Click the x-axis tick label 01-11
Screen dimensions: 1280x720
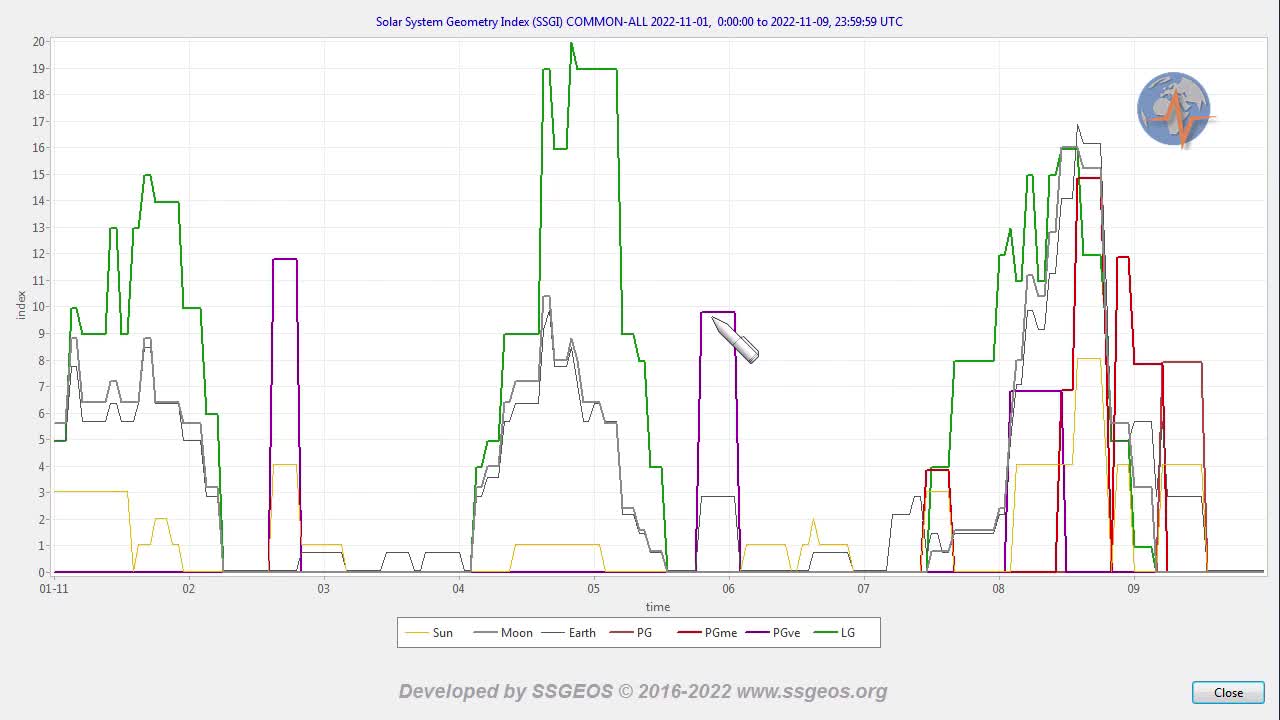[54, 589]
